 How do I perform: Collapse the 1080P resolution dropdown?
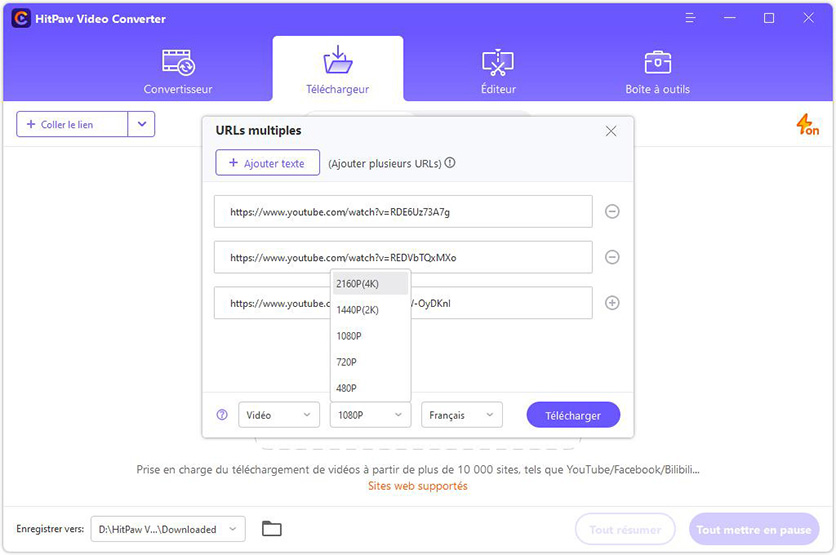click(x=371, y=415)
